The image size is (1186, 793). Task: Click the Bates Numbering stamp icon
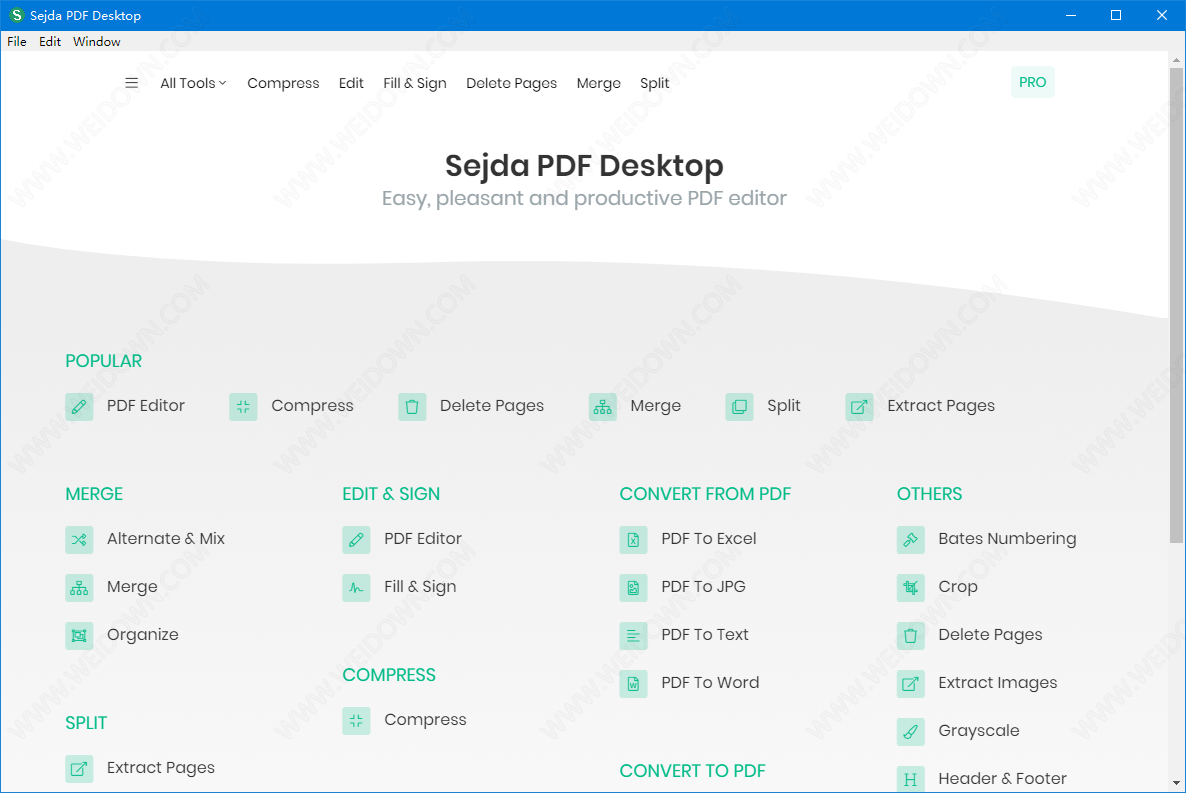coord(910,539)
